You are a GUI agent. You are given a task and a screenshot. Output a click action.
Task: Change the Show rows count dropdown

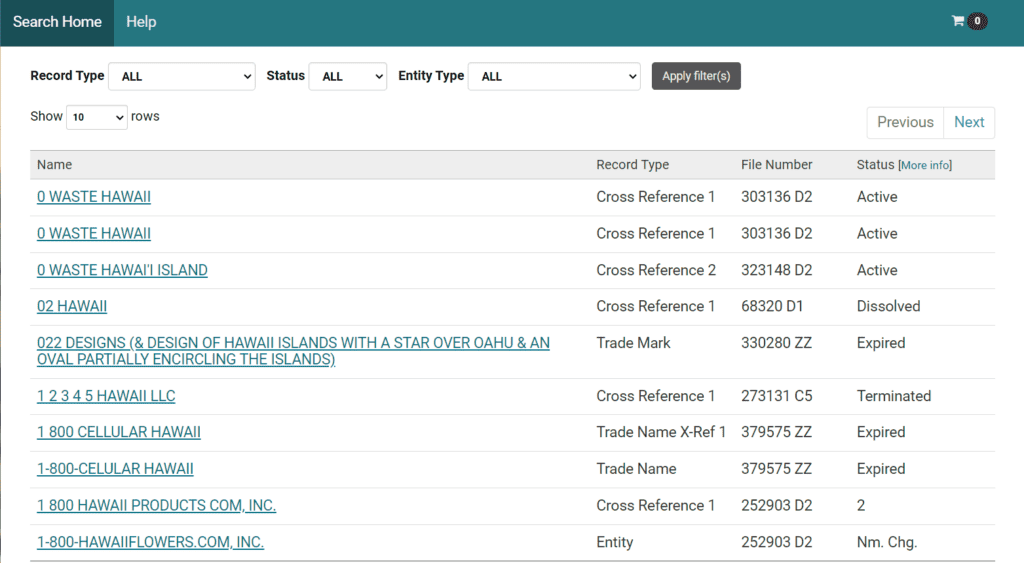[x=96, y=117]
